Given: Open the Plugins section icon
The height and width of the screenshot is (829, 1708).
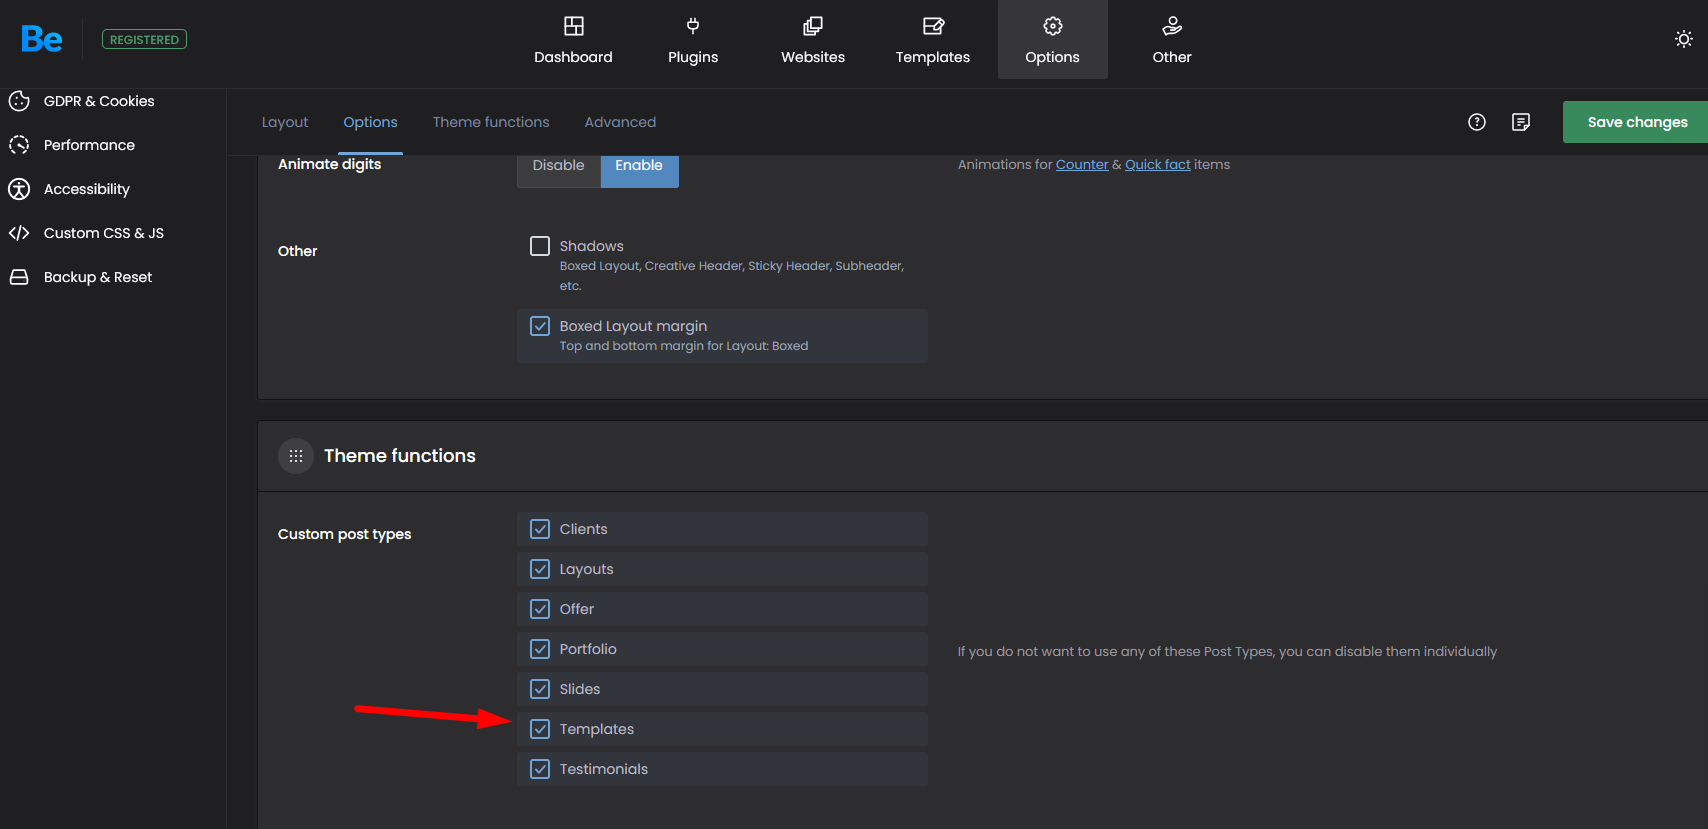Looking at the screenshot, I should pos(693,26).
